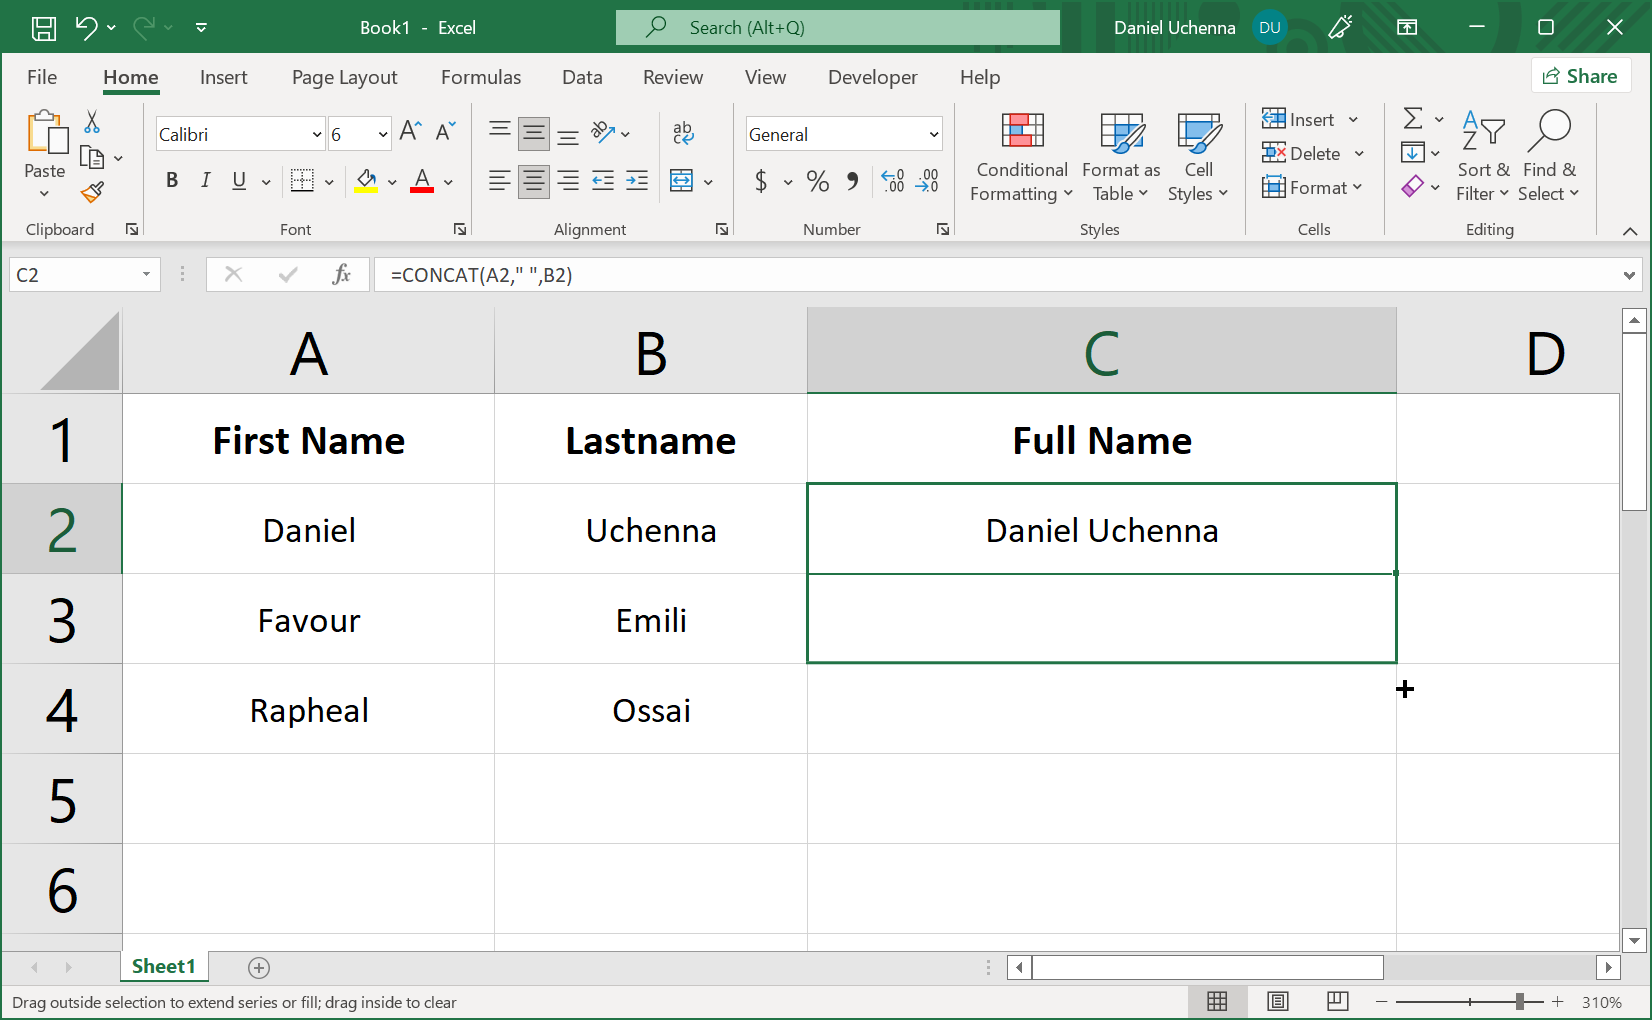Apply the Percent Style number format
Screen dimensions: 1652x1020
(817, 181)
